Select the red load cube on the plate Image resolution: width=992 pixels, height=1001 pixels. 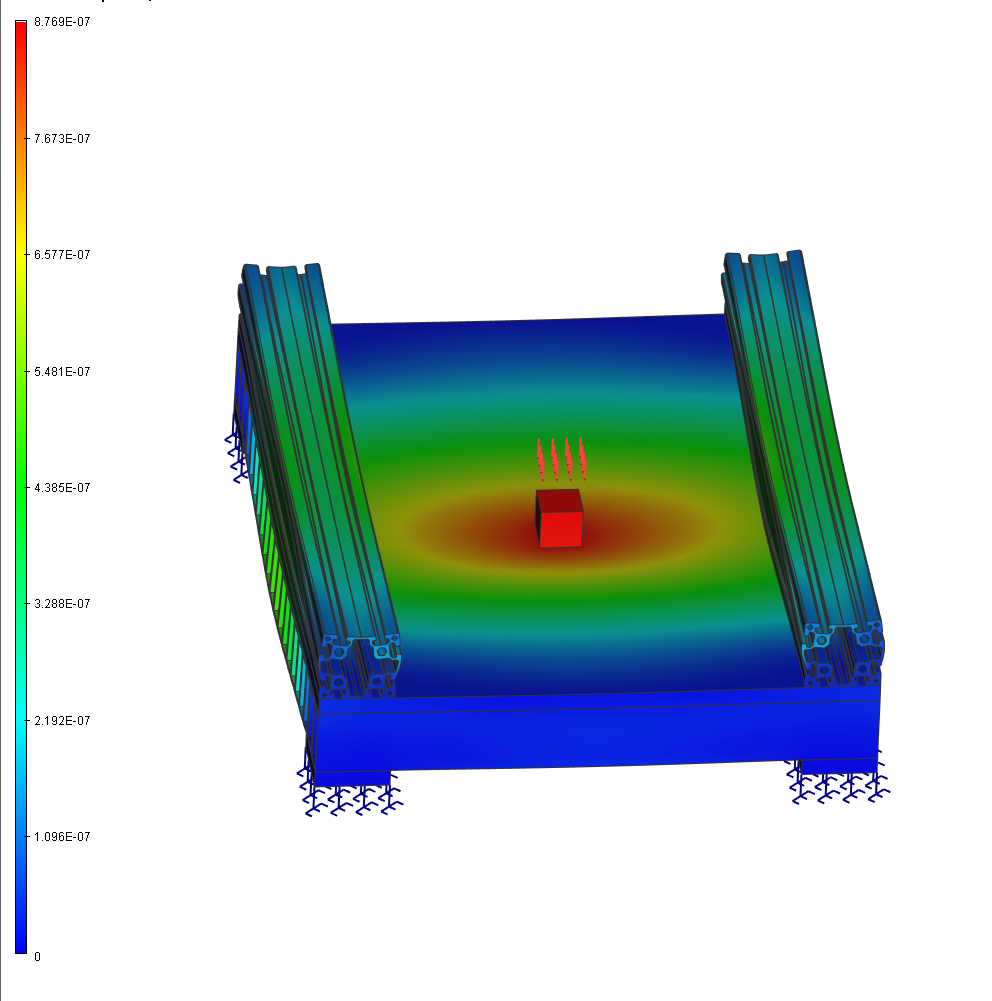(559, 518)
